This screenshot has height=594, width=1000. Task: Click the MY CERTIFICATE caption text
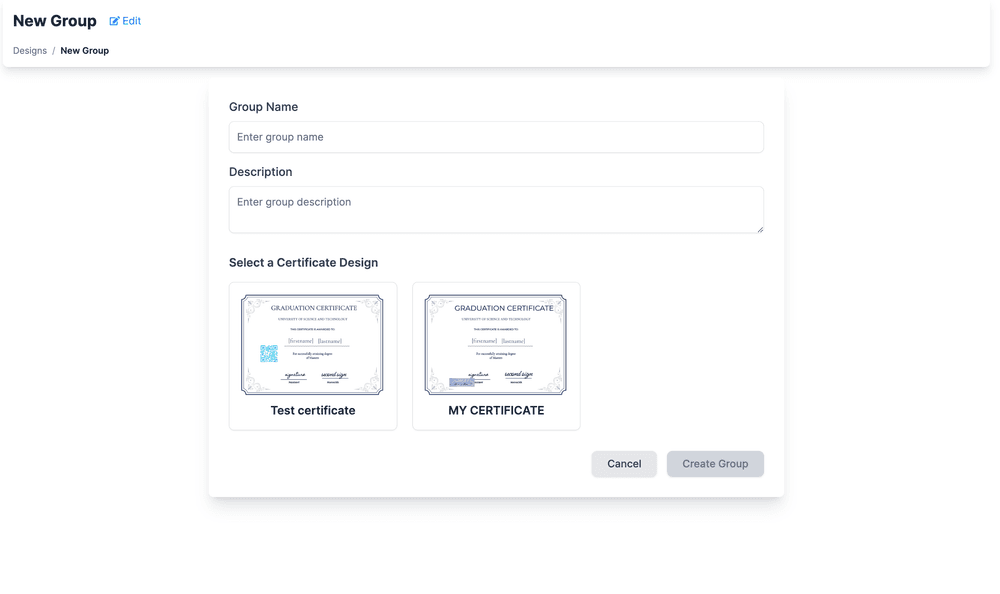496,410
